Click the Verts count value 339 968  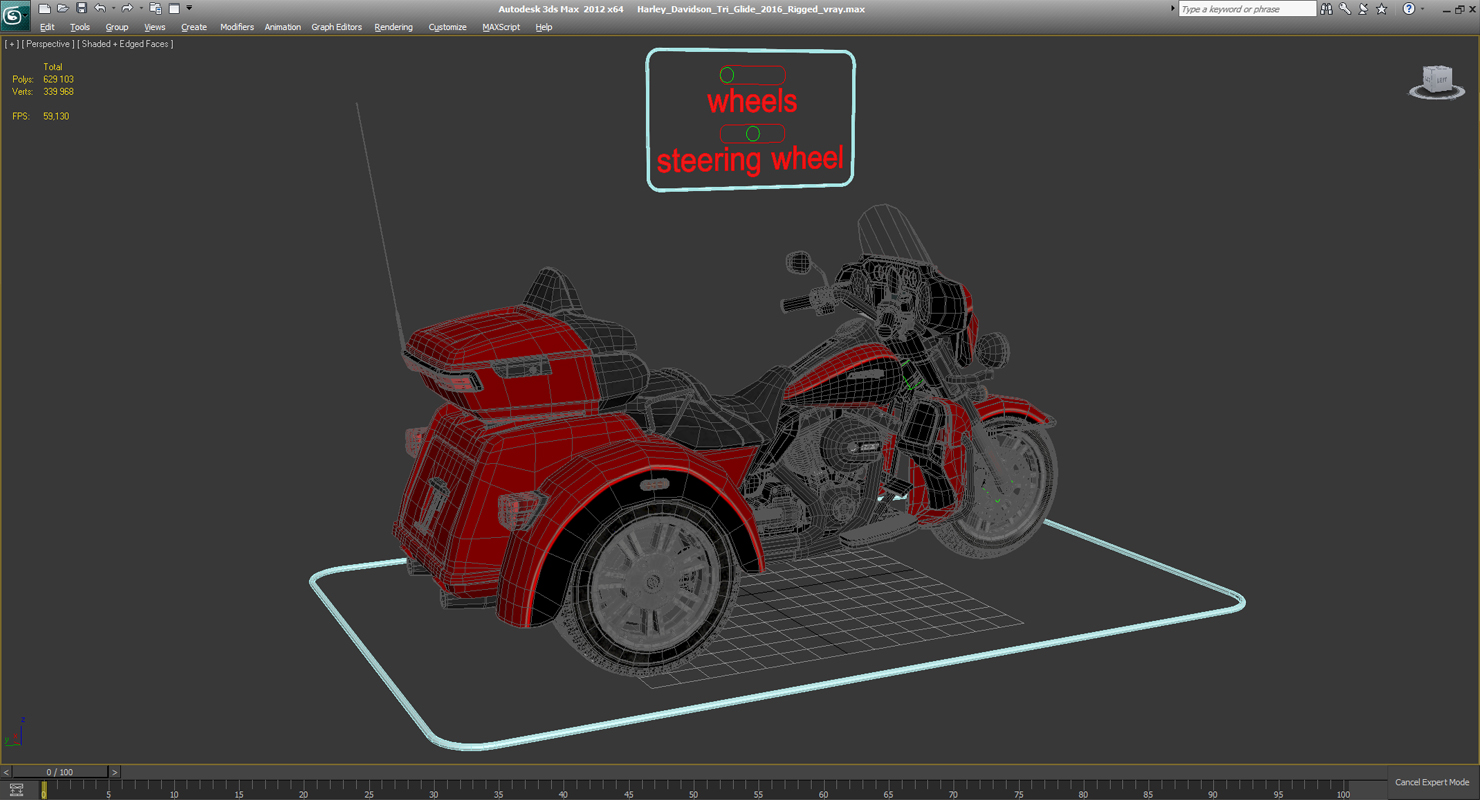(x=58, y=91)
